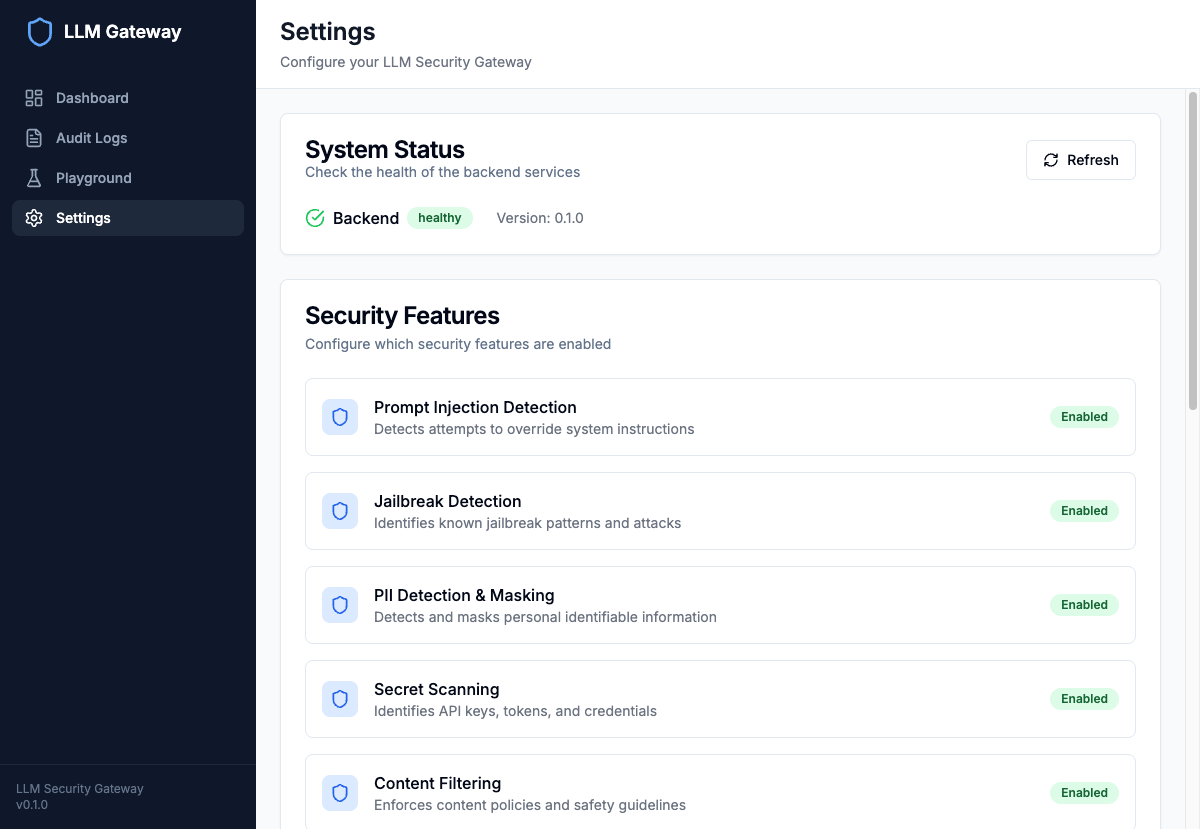Viewport: 1200px width, 829px height.
Task: Click the shield icon for Secret Scanning
Action: (x=340, y=699)
